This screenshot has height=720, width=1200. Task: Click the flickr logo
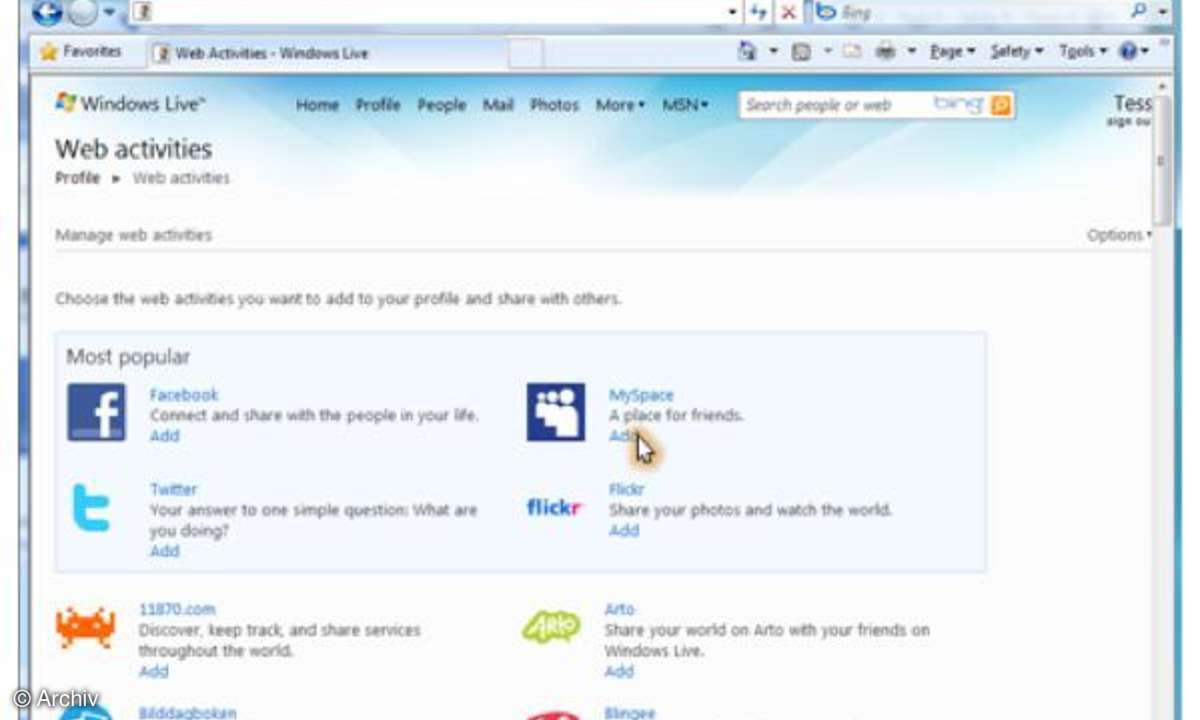coord(554,508)
